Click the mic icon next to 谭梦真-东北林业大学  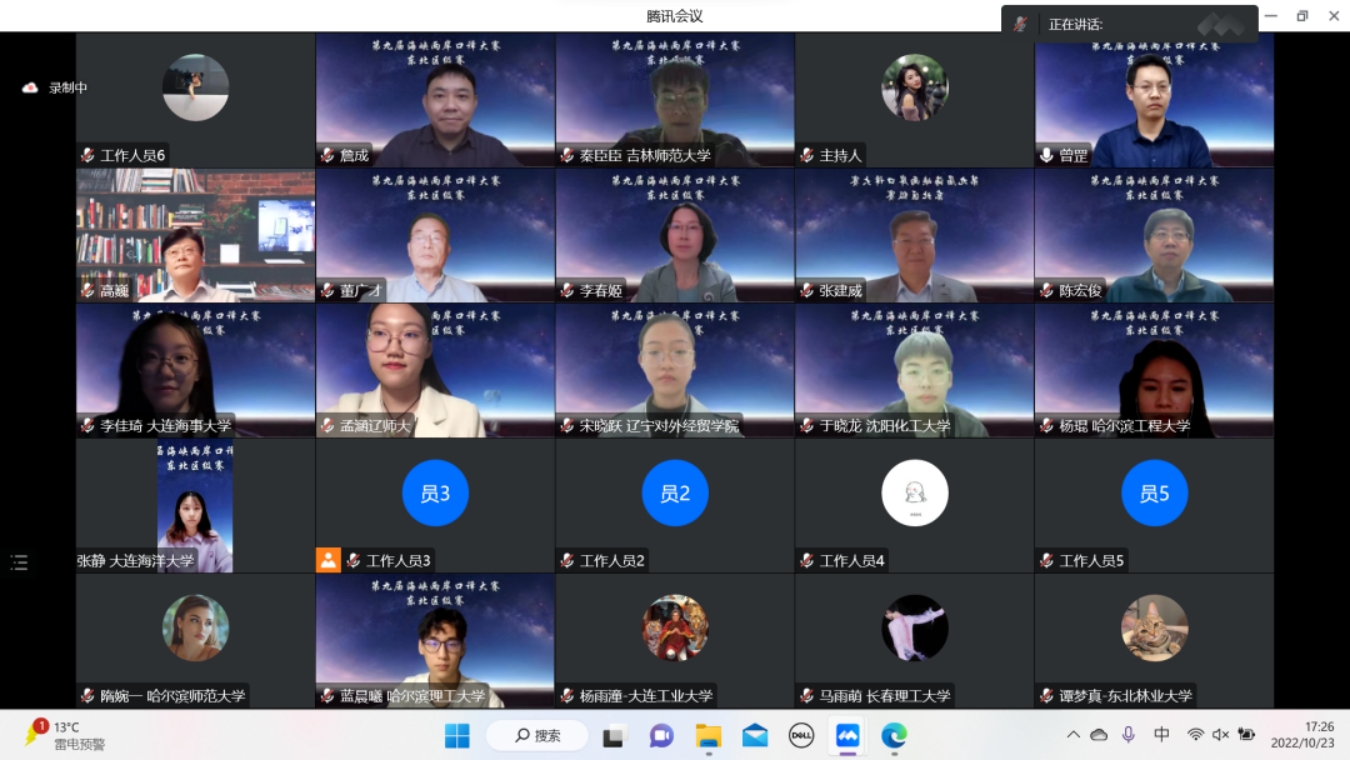tap(1045, 696)
